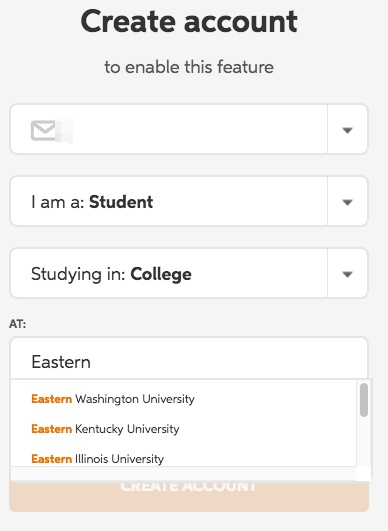The width and height of the screenshot is (388, 531).
Task: Click the 'AT:' field label
Action: coord(18,324)
